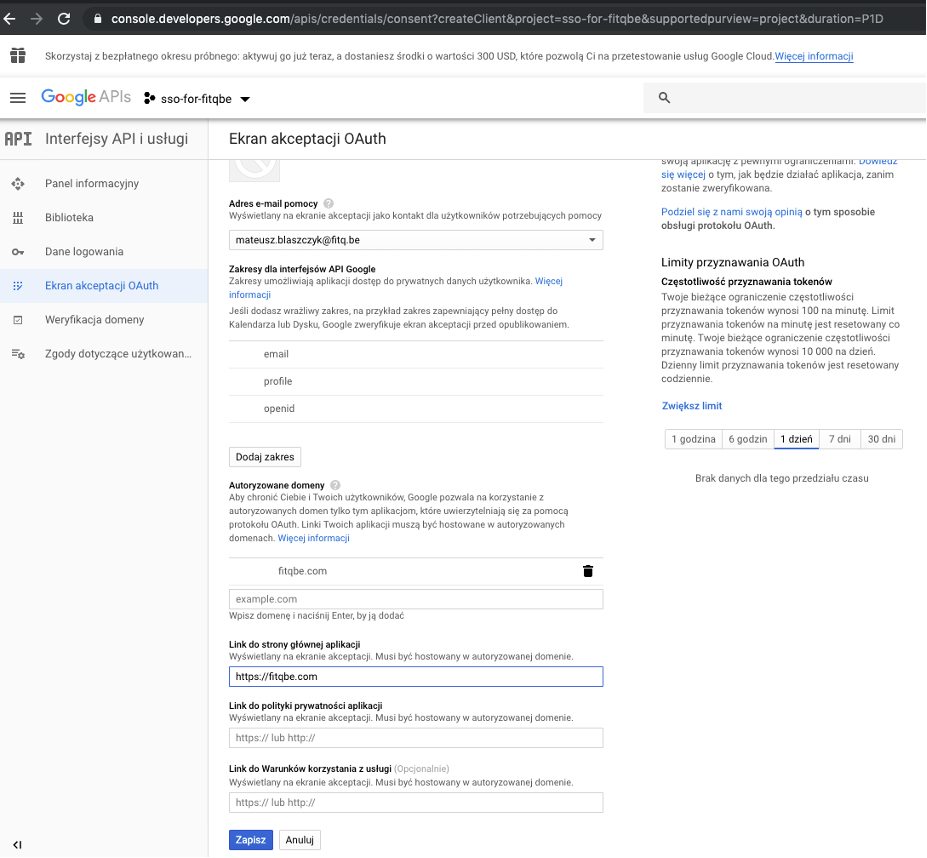The height and width of the screenshot is (858, 927).
Task: Click the privacy policy link input field
Action: click(416, 738)
